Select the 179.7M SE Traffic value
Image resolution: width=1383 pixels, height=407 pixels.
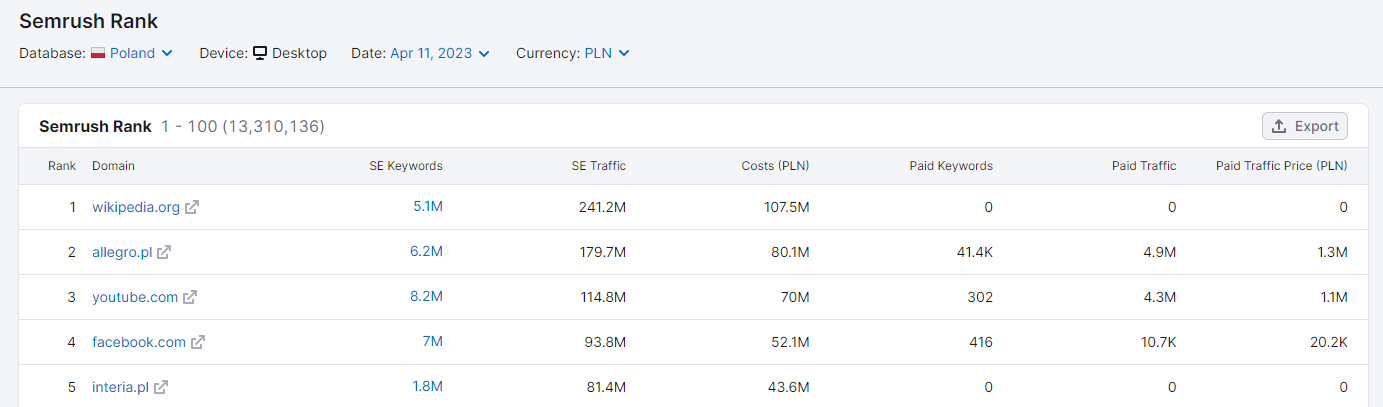[x=604, y=252]
